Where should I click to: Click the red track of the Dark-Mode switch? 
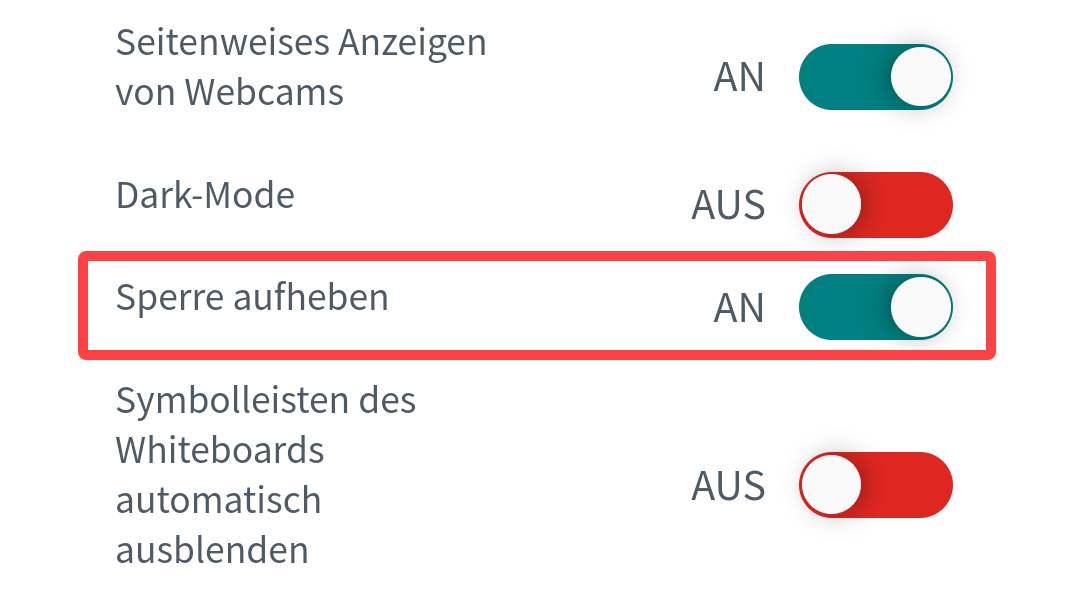click(908, 205)
